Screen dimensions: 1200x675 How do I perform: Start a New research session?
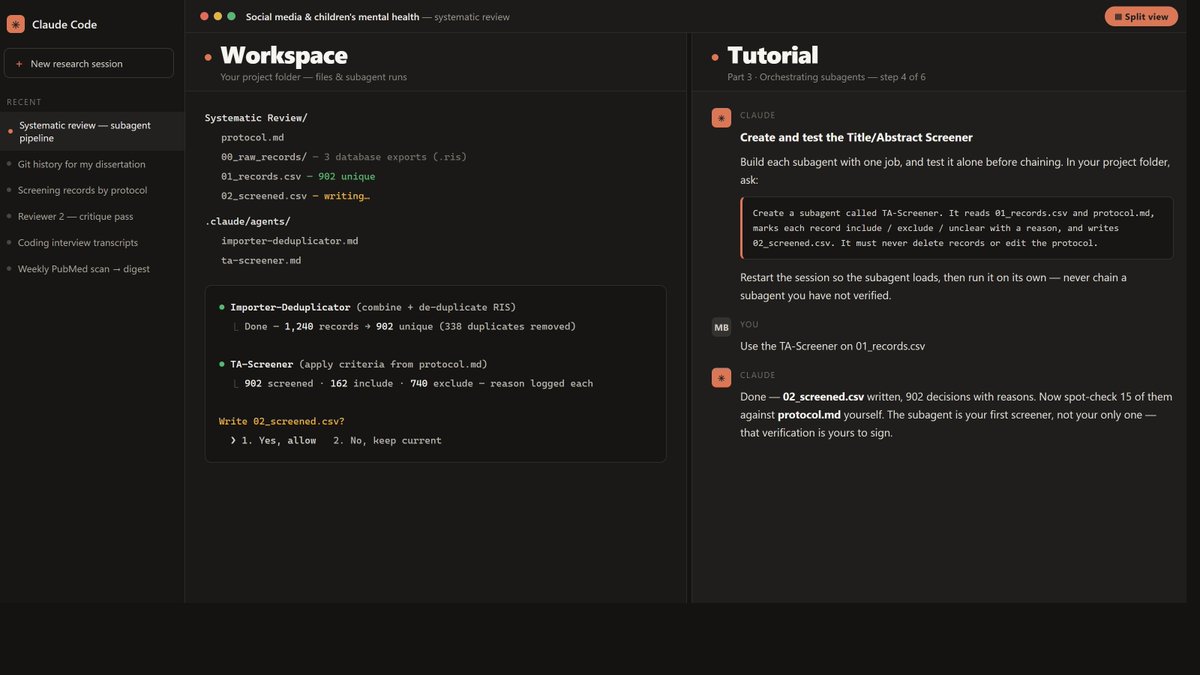click(x=89, y=63)
